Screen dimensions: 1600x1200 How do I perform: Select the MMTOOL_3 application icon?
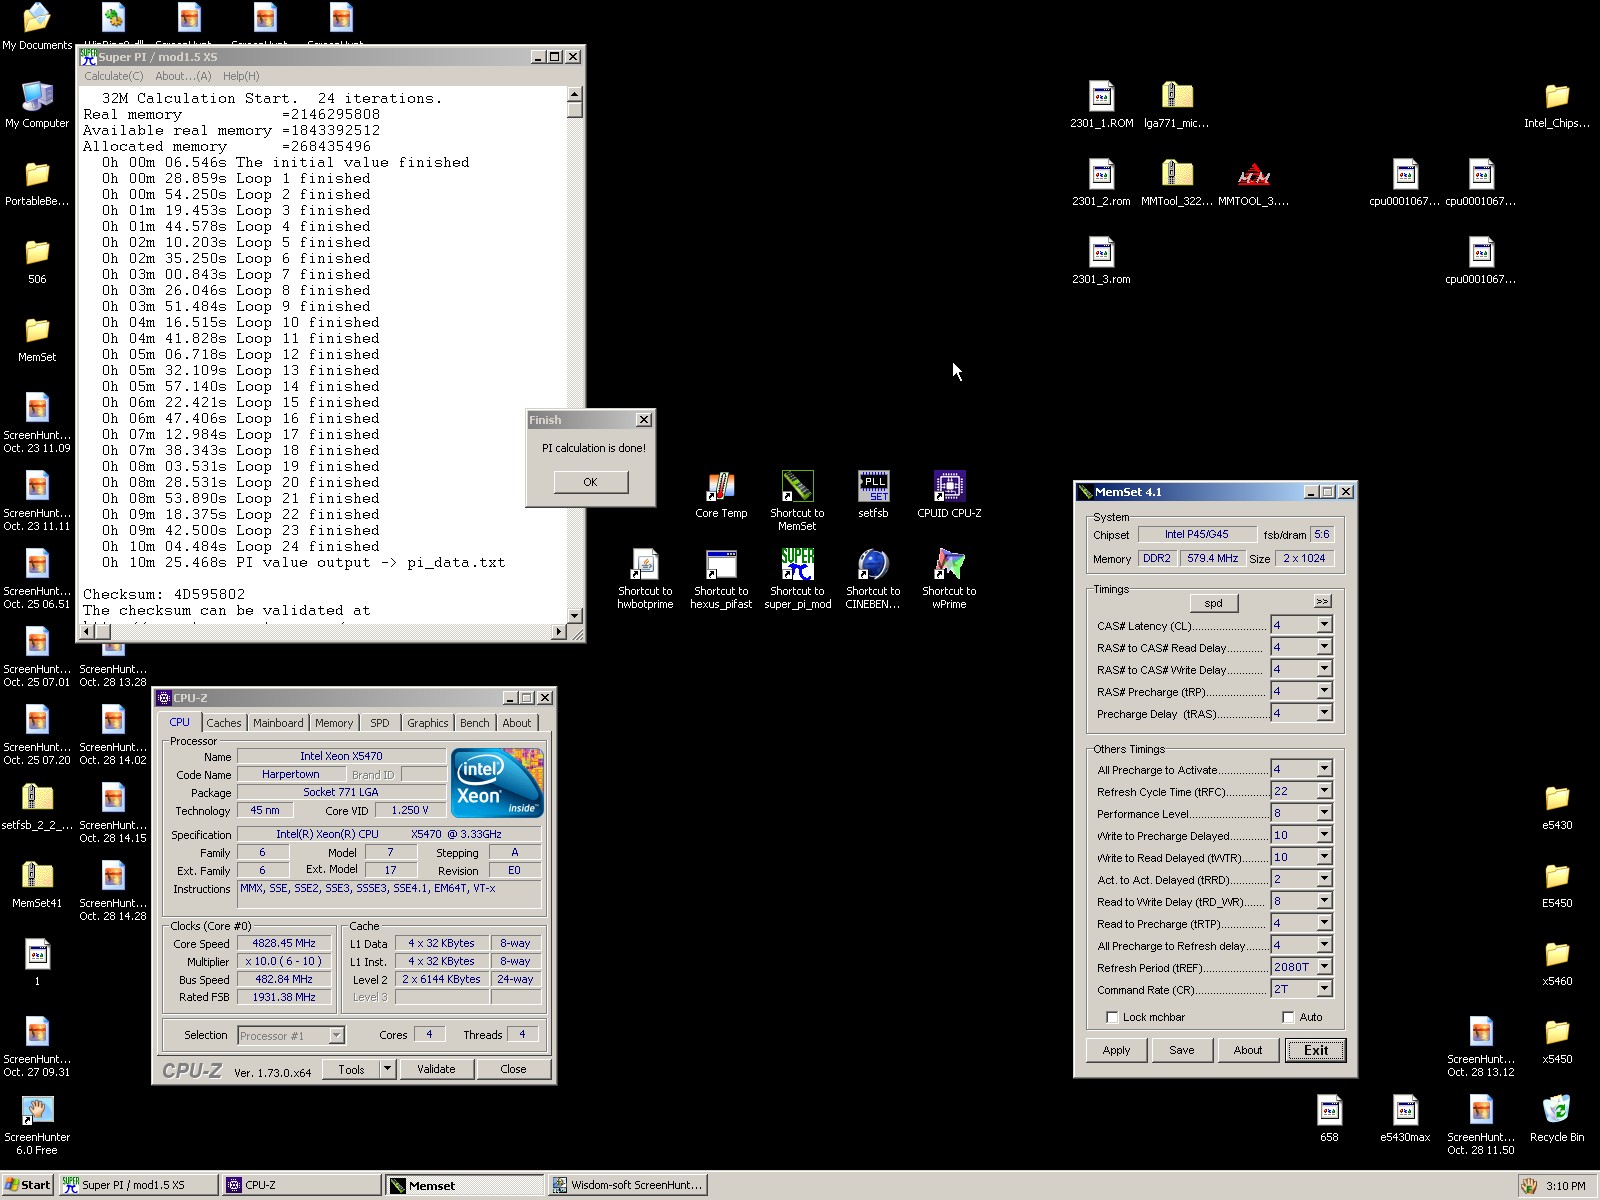click(x=1253, y=183)
